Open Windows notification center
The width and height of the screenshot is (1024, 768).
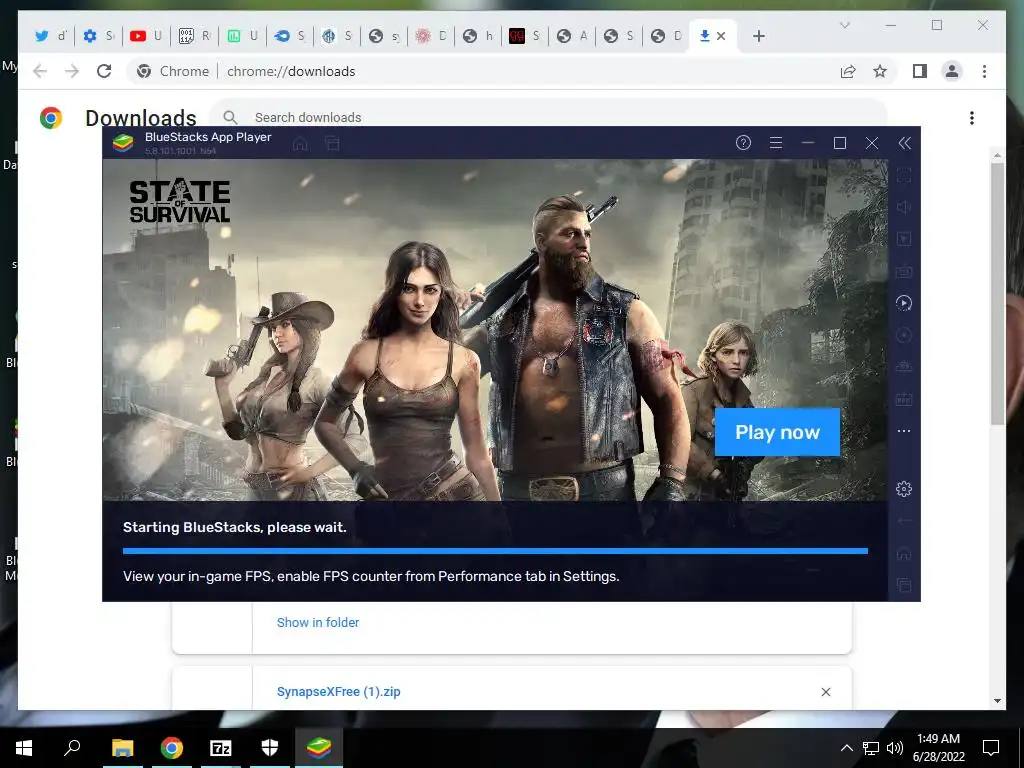(991, 748)
